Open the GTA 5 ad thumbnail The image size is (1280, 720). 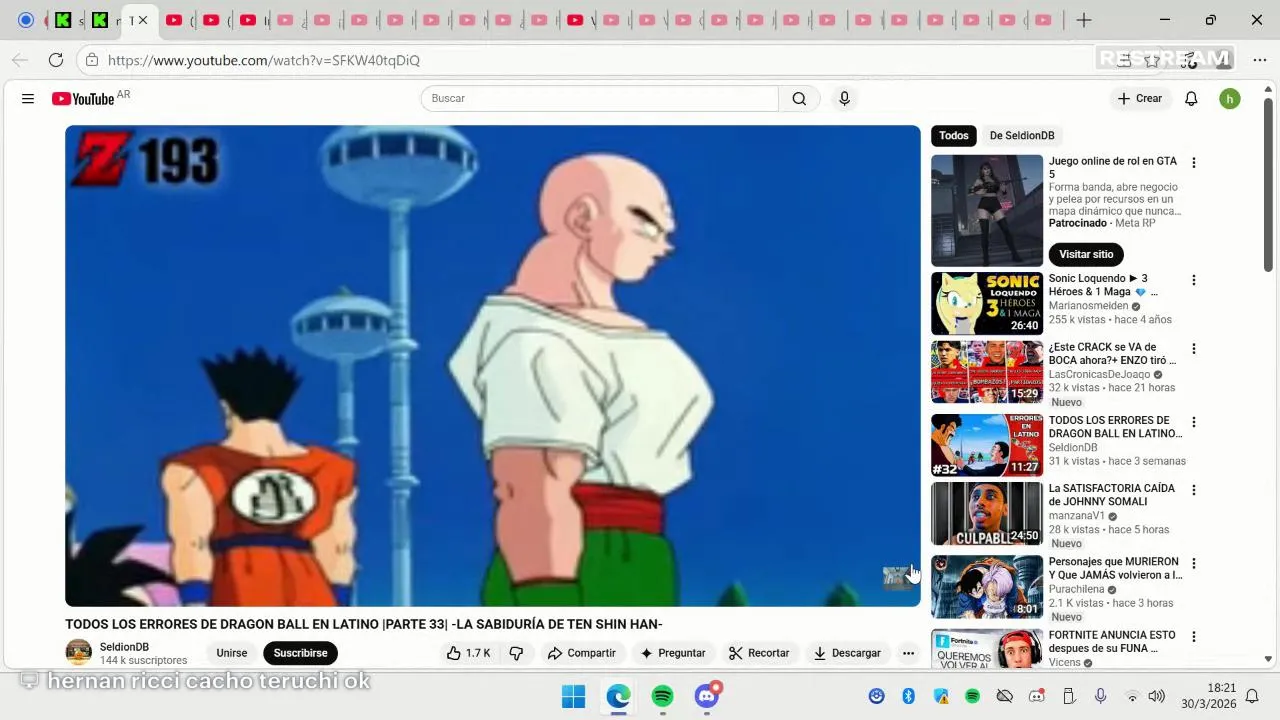click(x=987, y=210)
